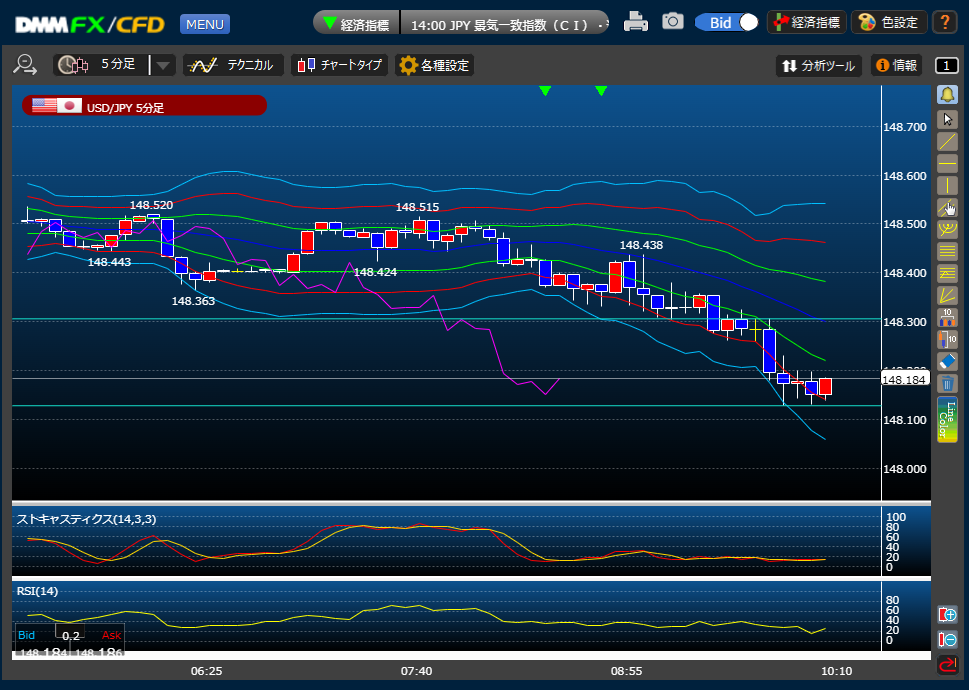Image resolution: width=969 pixels, height=690 pixels.
Task: Open the テクニカル indicators menu
Action: point(233,65)
